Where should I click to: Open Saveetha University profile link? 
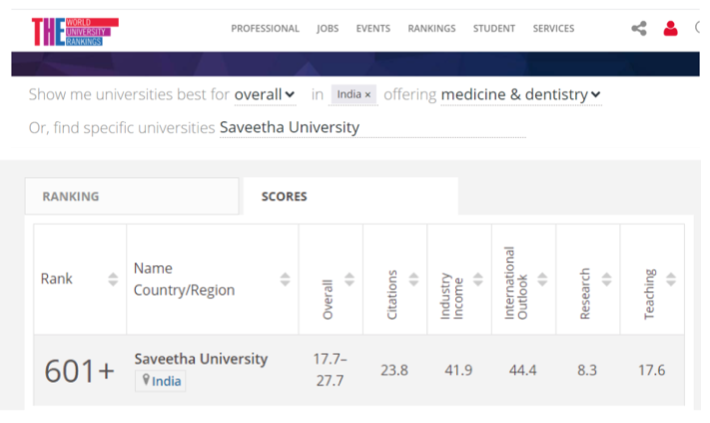click(x=201, y=359)
